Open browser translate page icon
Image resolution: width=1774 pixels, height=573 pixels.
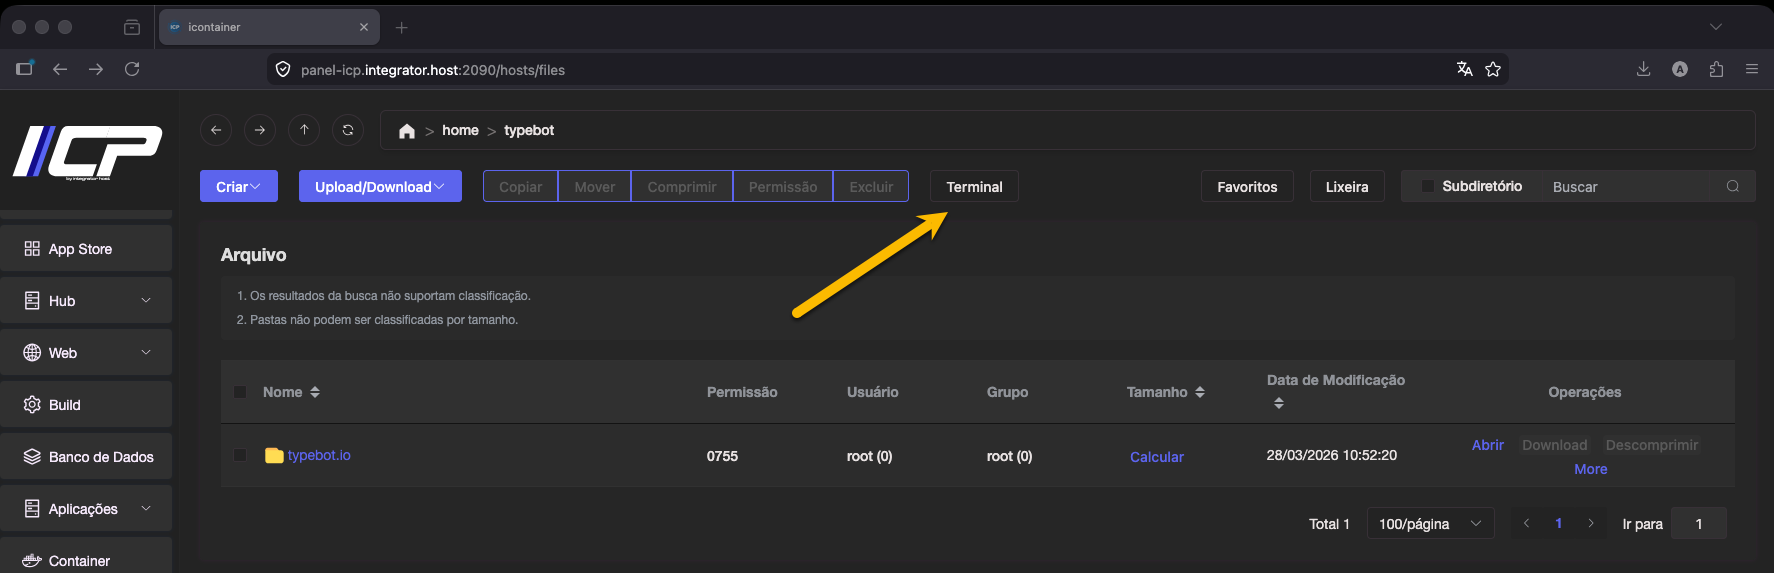[1464, 69]
